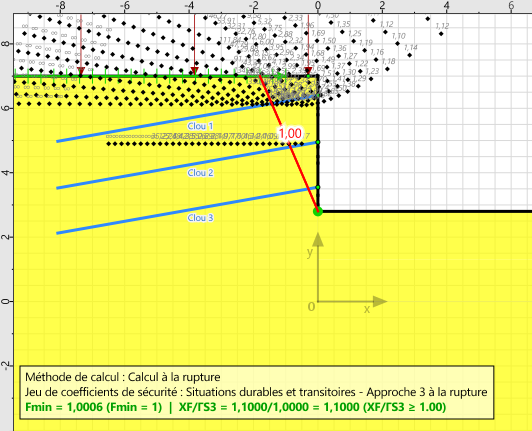This screenshot has width=532, height=431.
Task: Click the red 1,00 safety factor label
Action: click(x=290, y=133)
